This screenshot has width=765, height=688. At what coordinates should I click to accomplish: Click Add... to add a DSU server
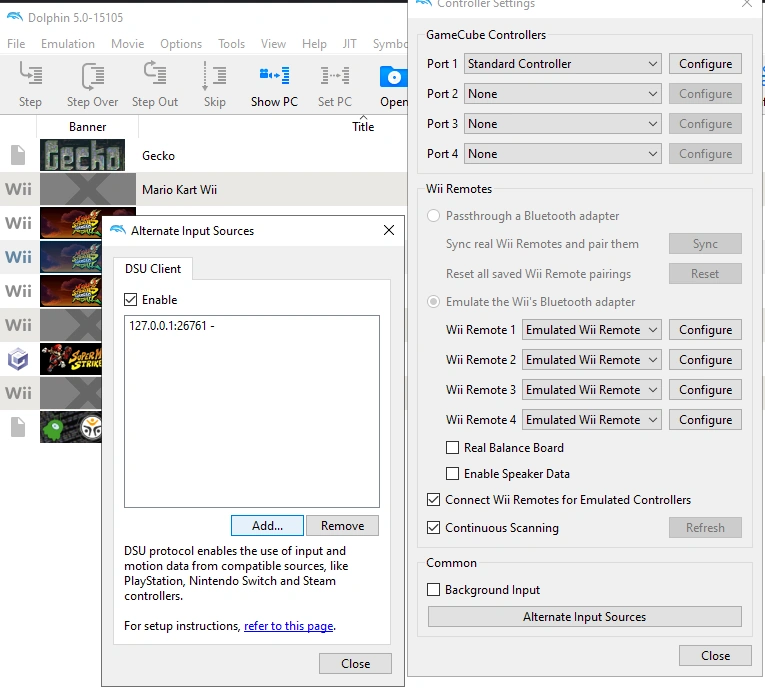[267, 526]
